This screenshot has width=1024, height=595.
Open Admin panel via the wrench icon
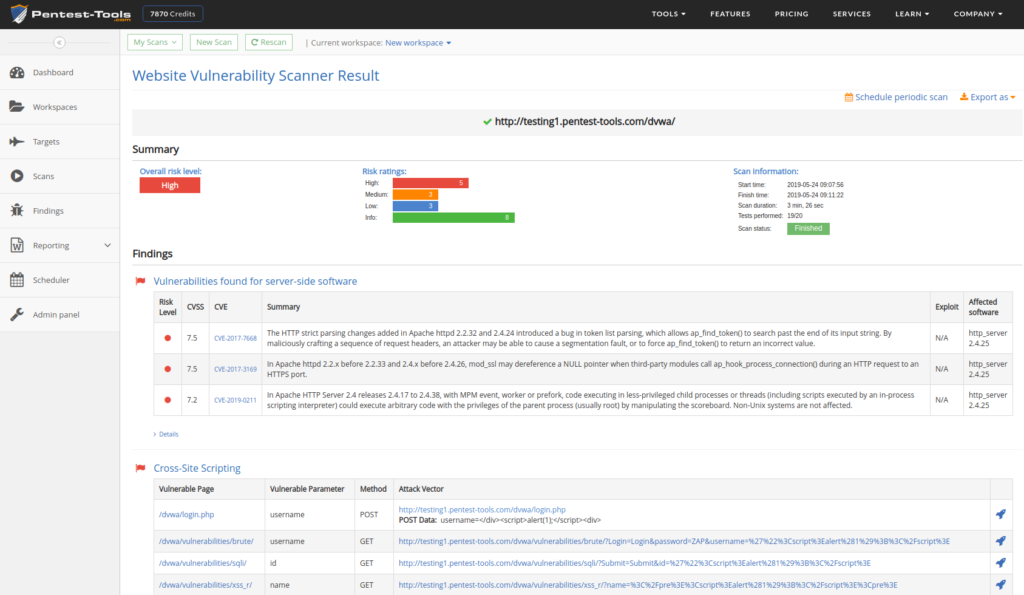tap(18, 314)
